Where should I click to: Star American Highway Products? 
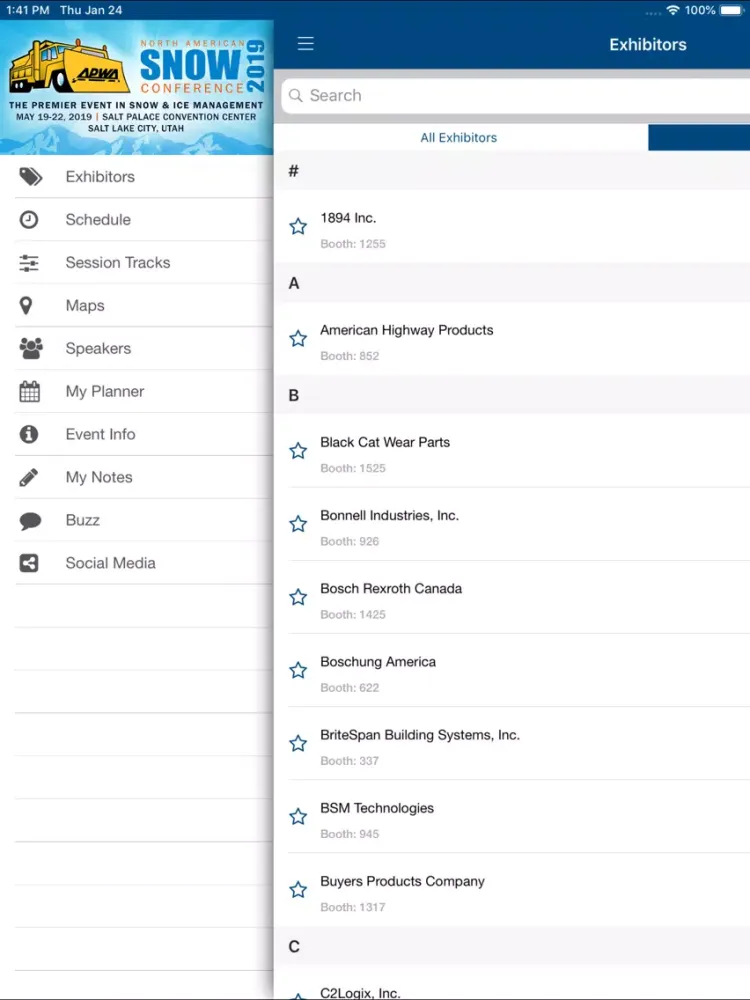(x=298, y=339)
